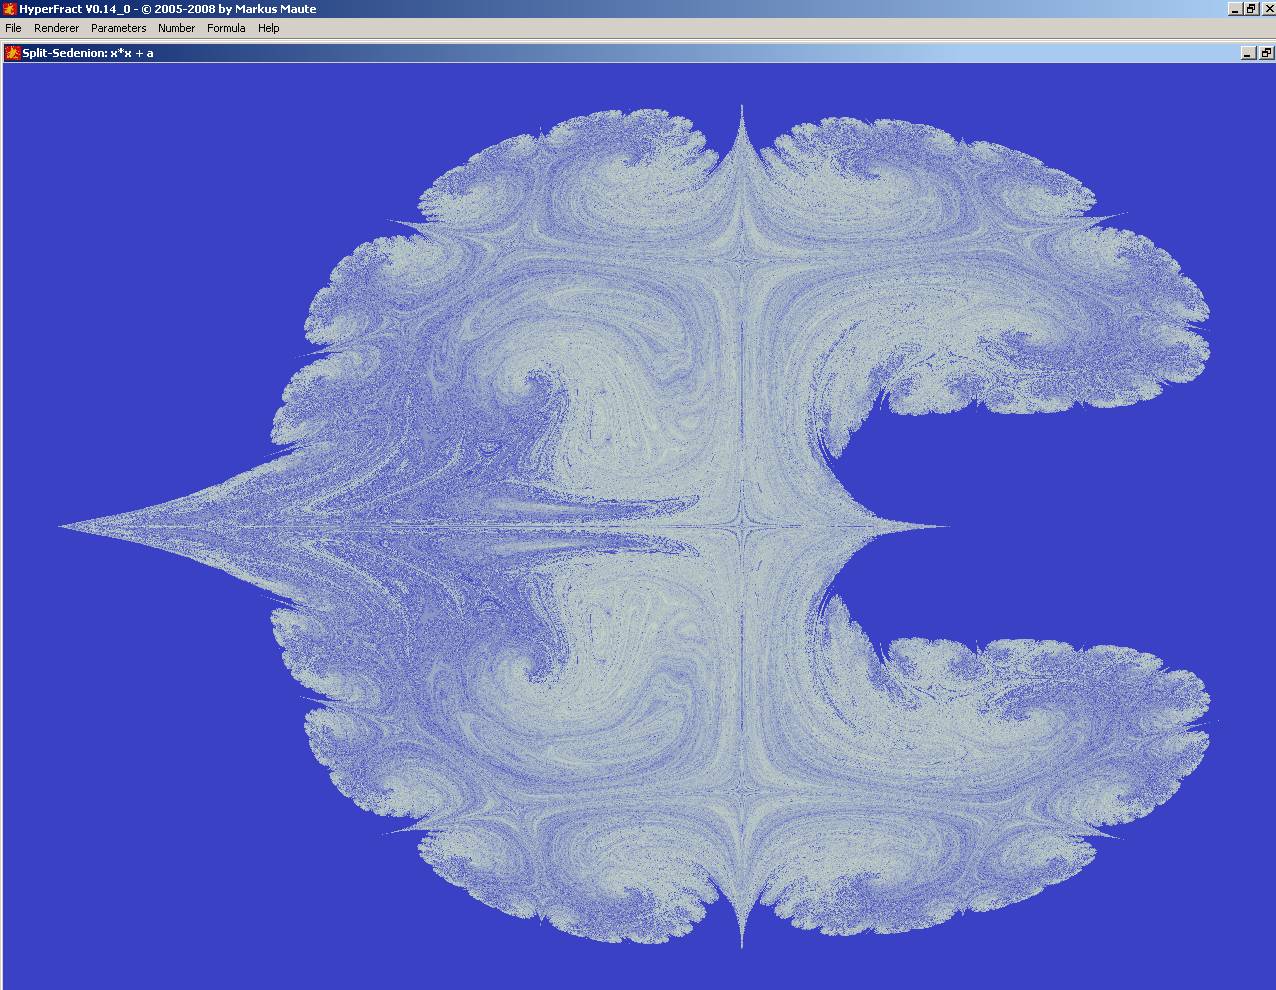Image resolution: width=1276 pixels, height=990 pixels.
Task: Click the fractal's leftmost pointed tip
Action: click(64, 525)
